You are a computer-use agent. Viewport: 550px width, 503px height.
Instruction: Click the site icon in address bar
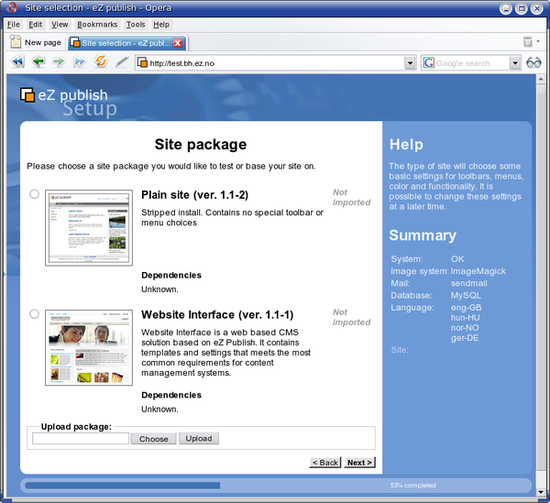pyautogui.click(x=142, y=63)
